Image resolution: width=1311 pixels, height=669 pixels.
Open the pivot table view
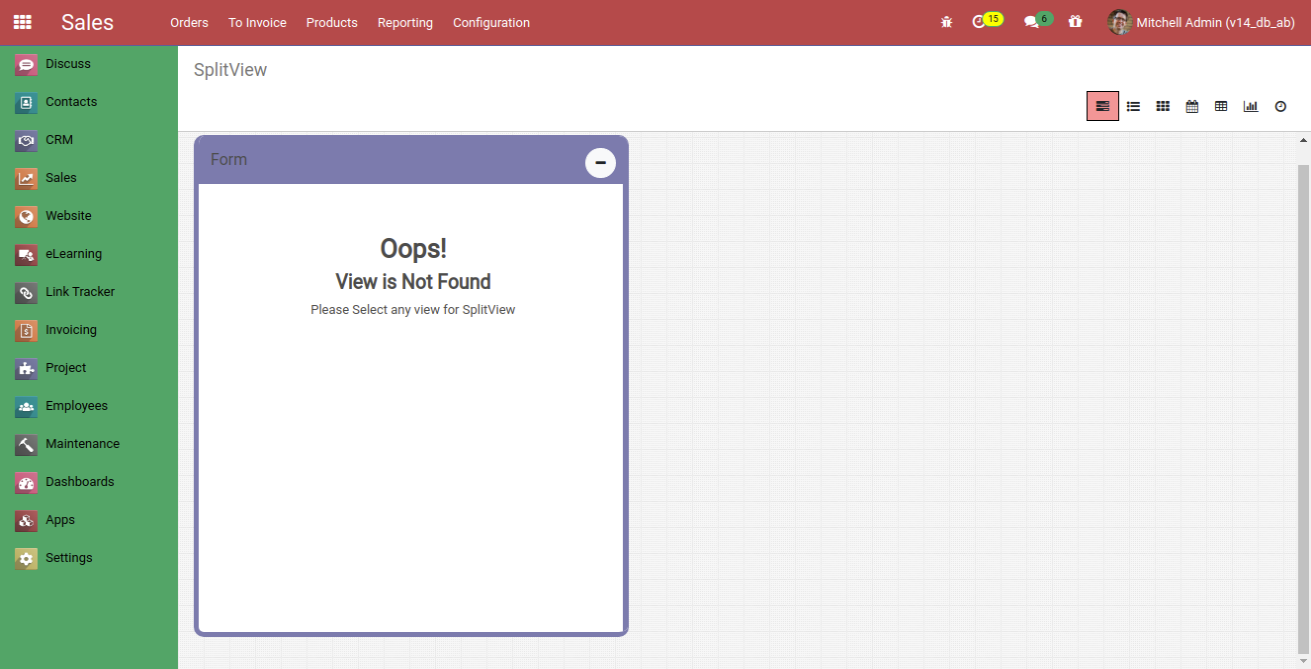click(1221, 106)
